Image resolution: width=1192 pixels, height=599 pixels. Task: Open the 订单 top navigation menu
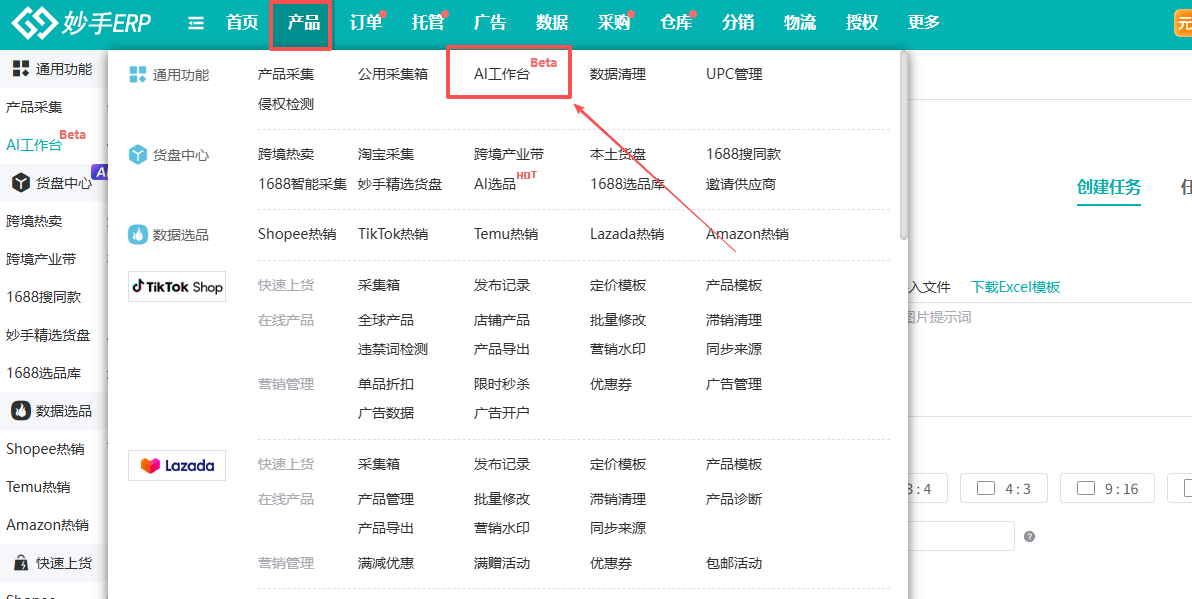coord(366,23)
